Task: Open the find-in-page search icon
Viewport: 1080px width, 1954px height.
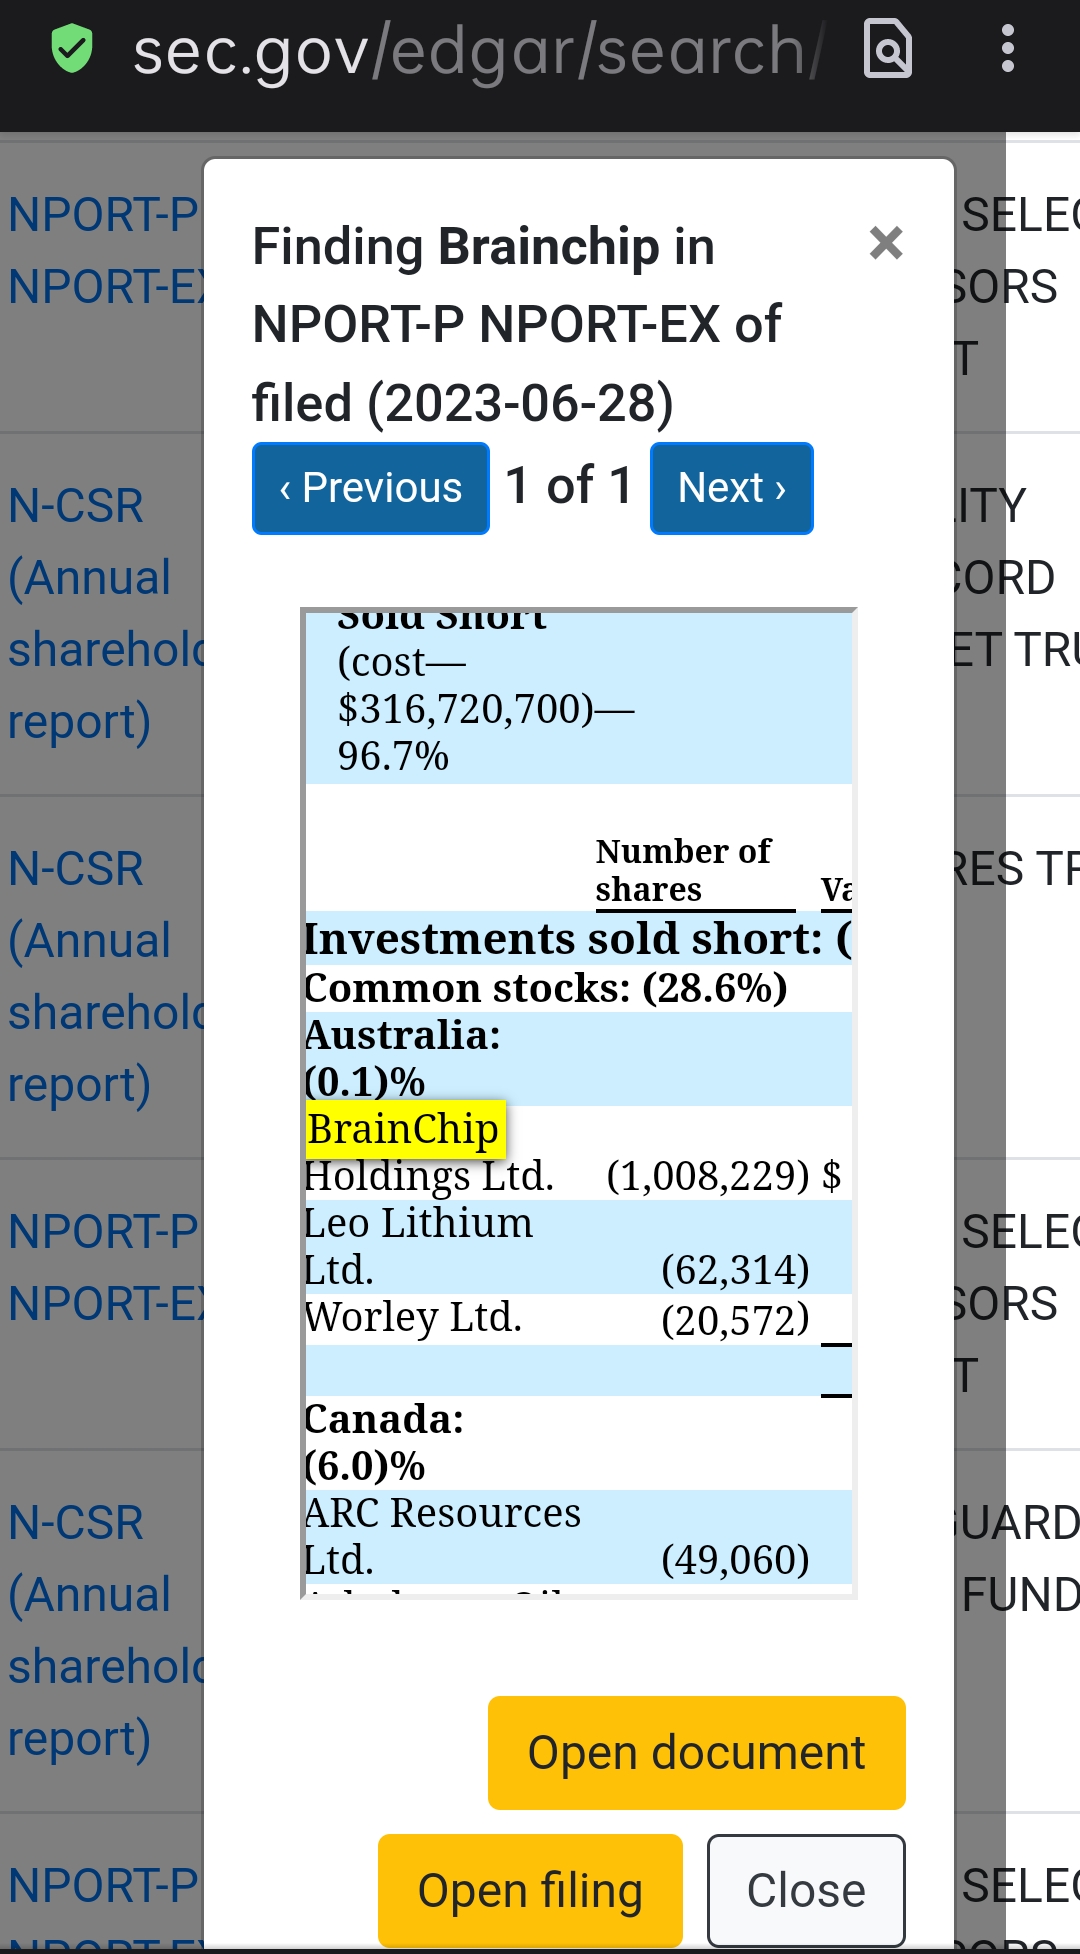Action: pos(888,48)
